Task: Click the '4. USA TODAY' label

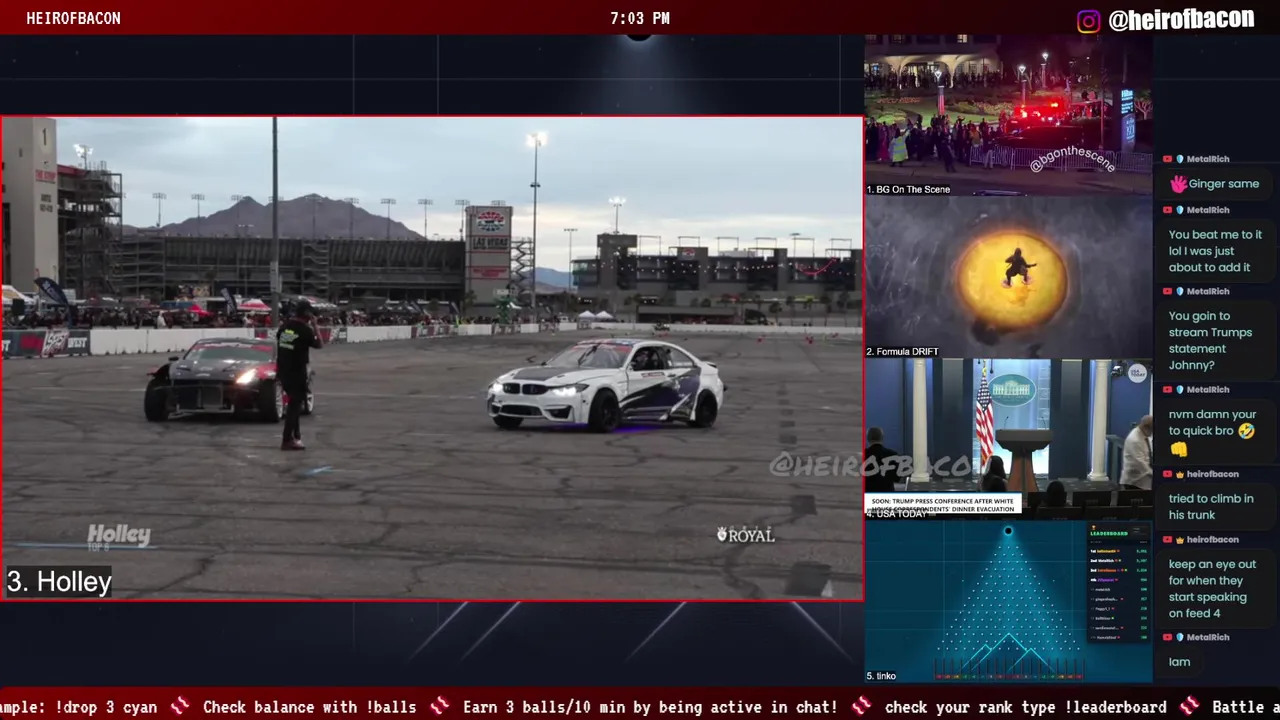Action: click(x=896, y=514)
